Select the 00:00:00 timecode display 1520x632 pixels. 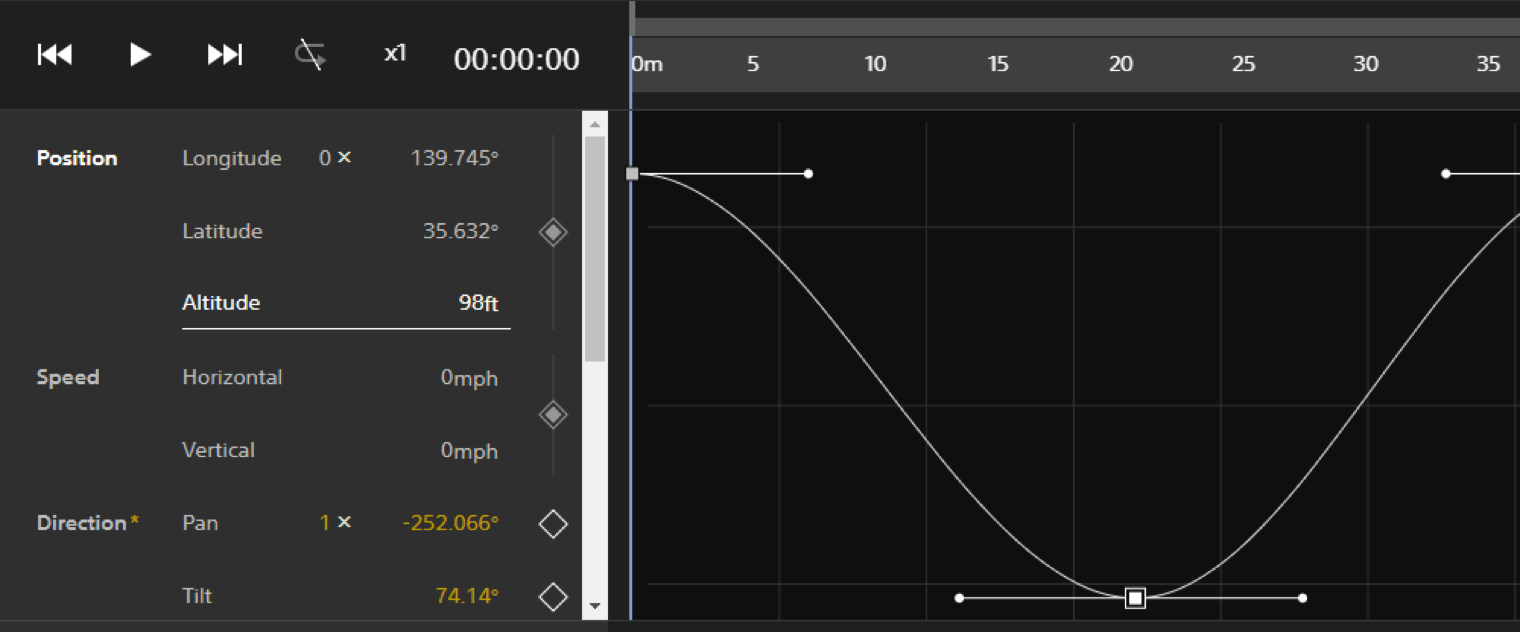point(517,59)
